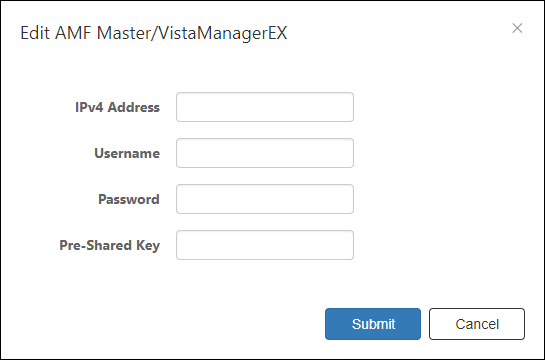Viewport: 545px width, 360px height.
Task: Click the Edit AMF Master/VistaManagerEX title
Action: pyautogui.click(x=154, y=33)
